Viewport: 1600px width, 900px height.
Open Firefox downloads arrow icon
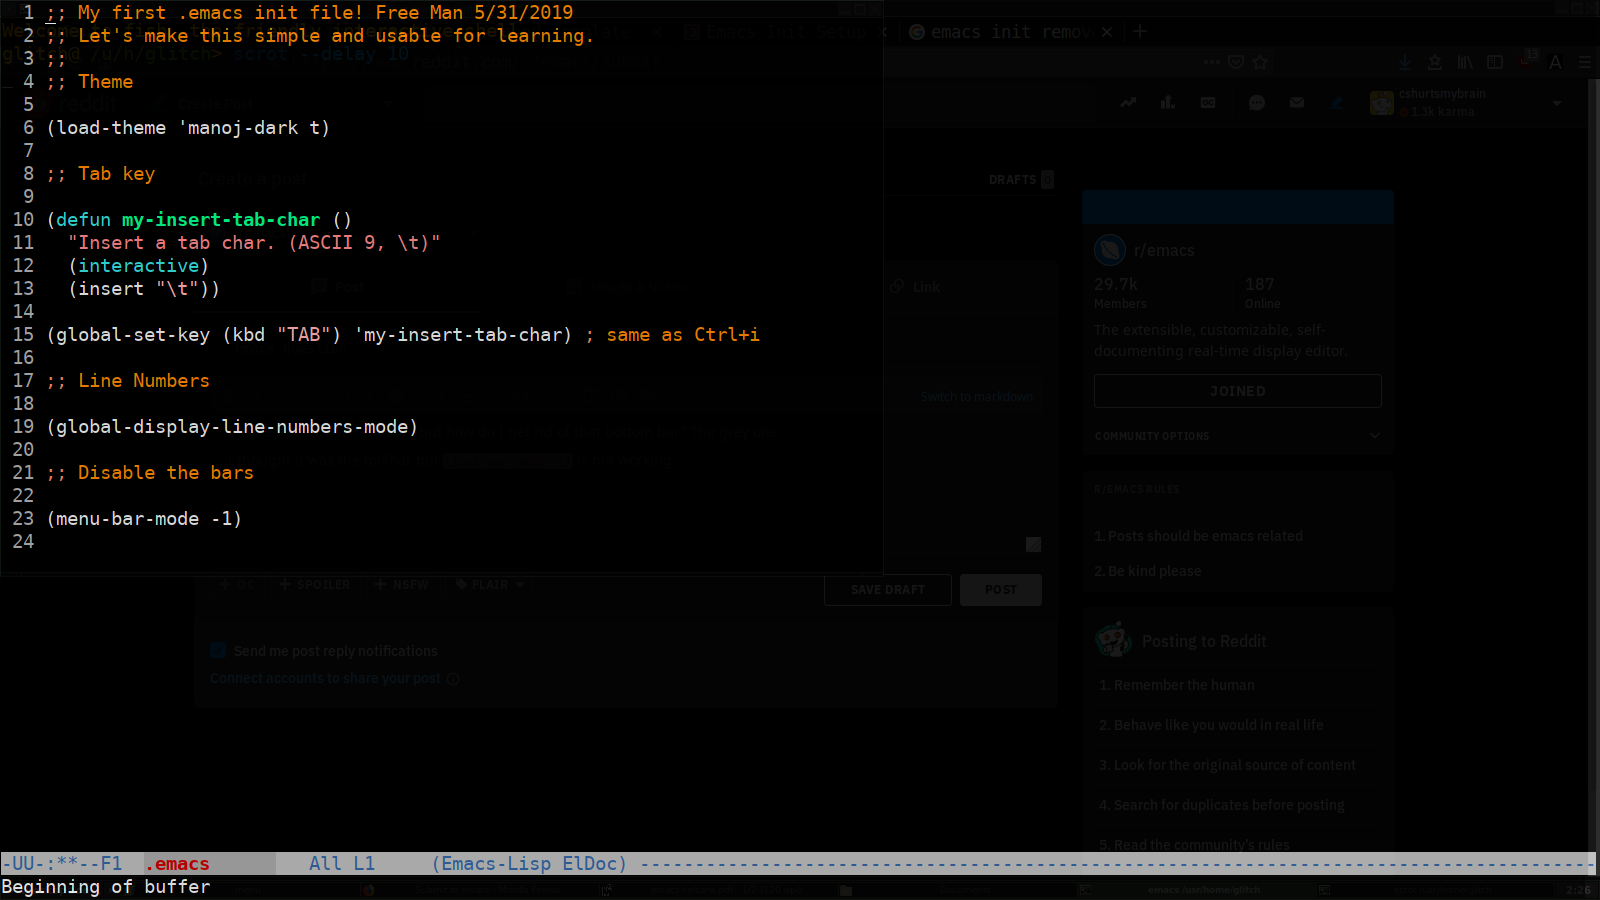[x=1405, y=62]
